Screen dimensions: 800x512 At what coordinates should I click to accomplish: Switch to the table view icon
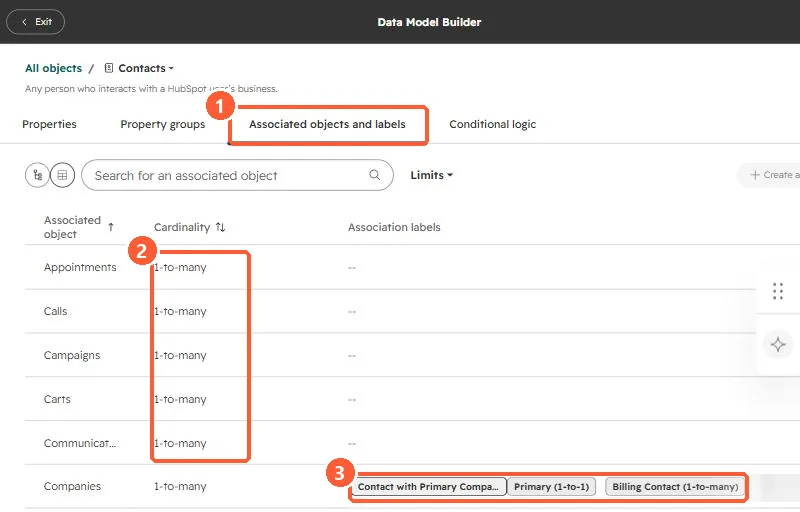pos(62,175)
